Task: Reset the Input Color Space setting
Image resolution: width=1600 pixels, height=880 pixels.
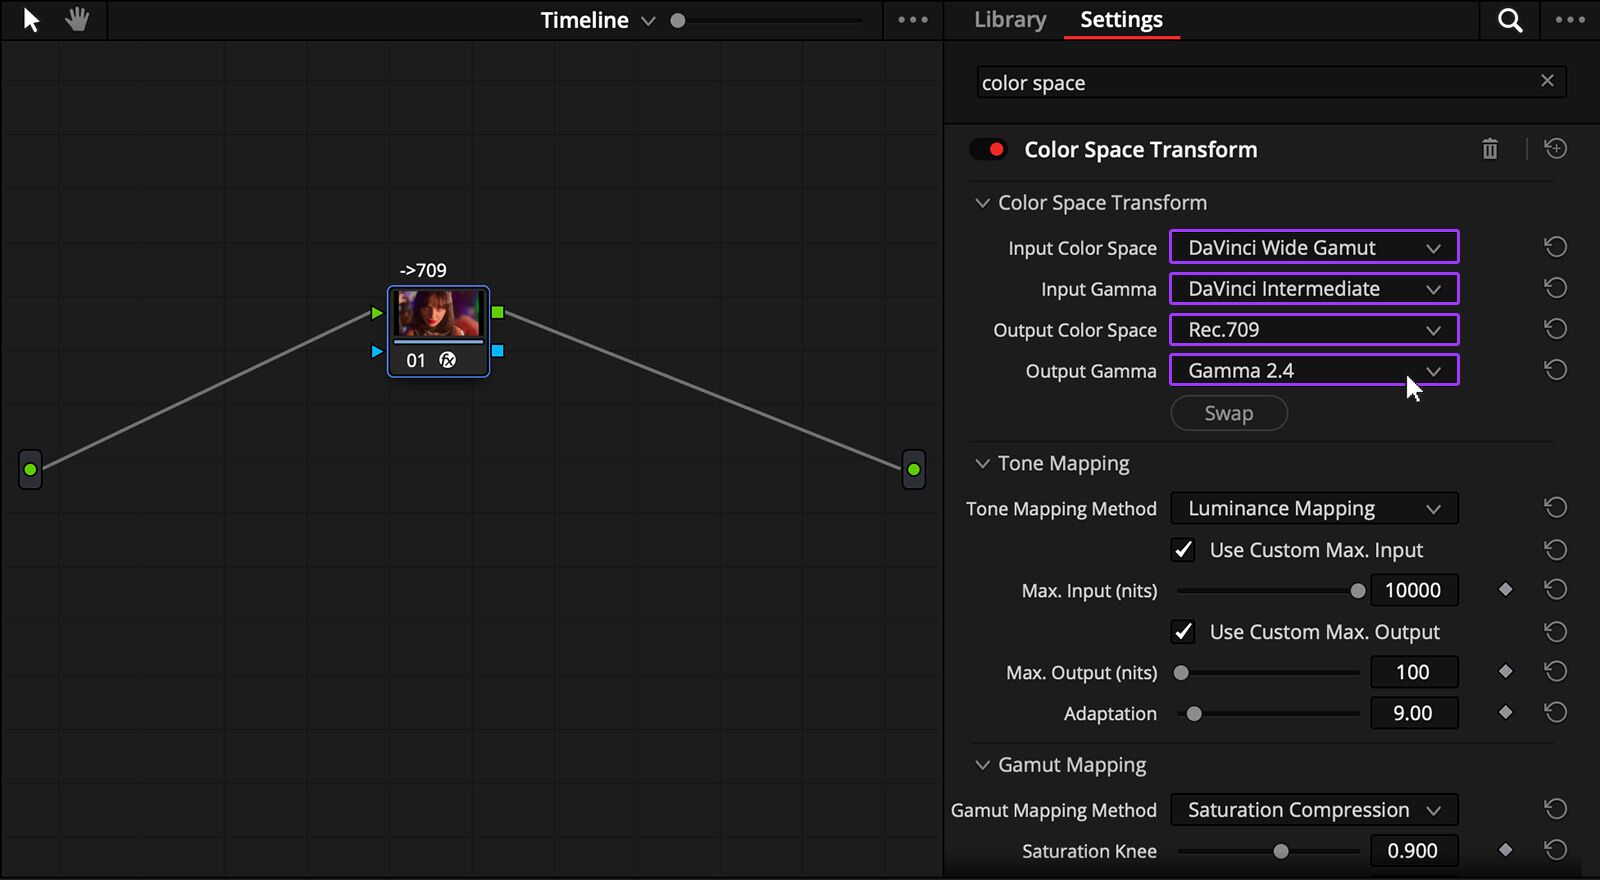Action: tap(1555, 247)
